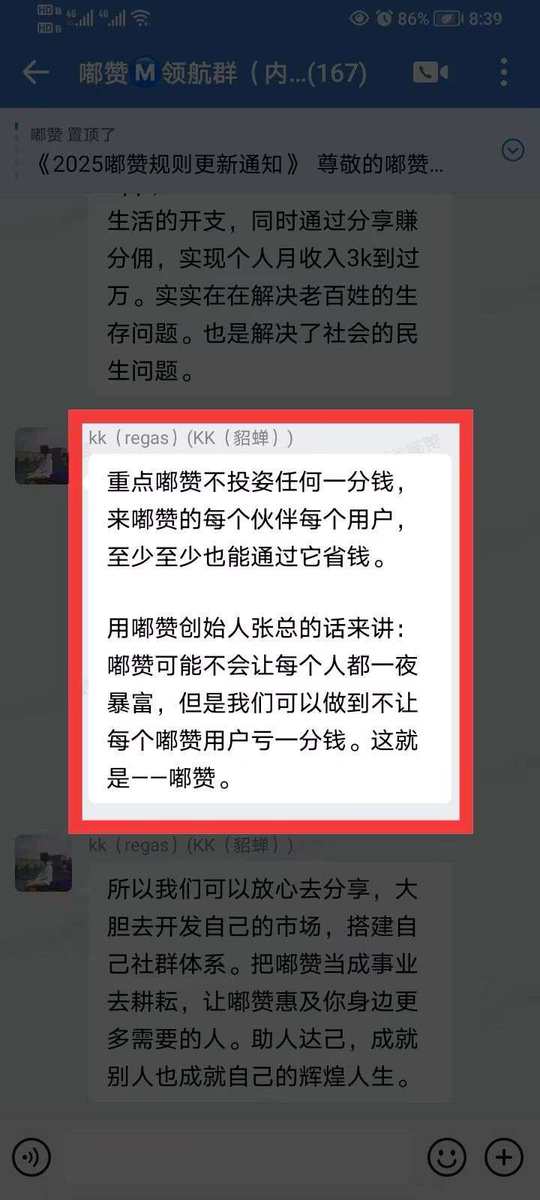
Task: Tap the message input field
Action: pyautogui.click(x=240, y=1157)
